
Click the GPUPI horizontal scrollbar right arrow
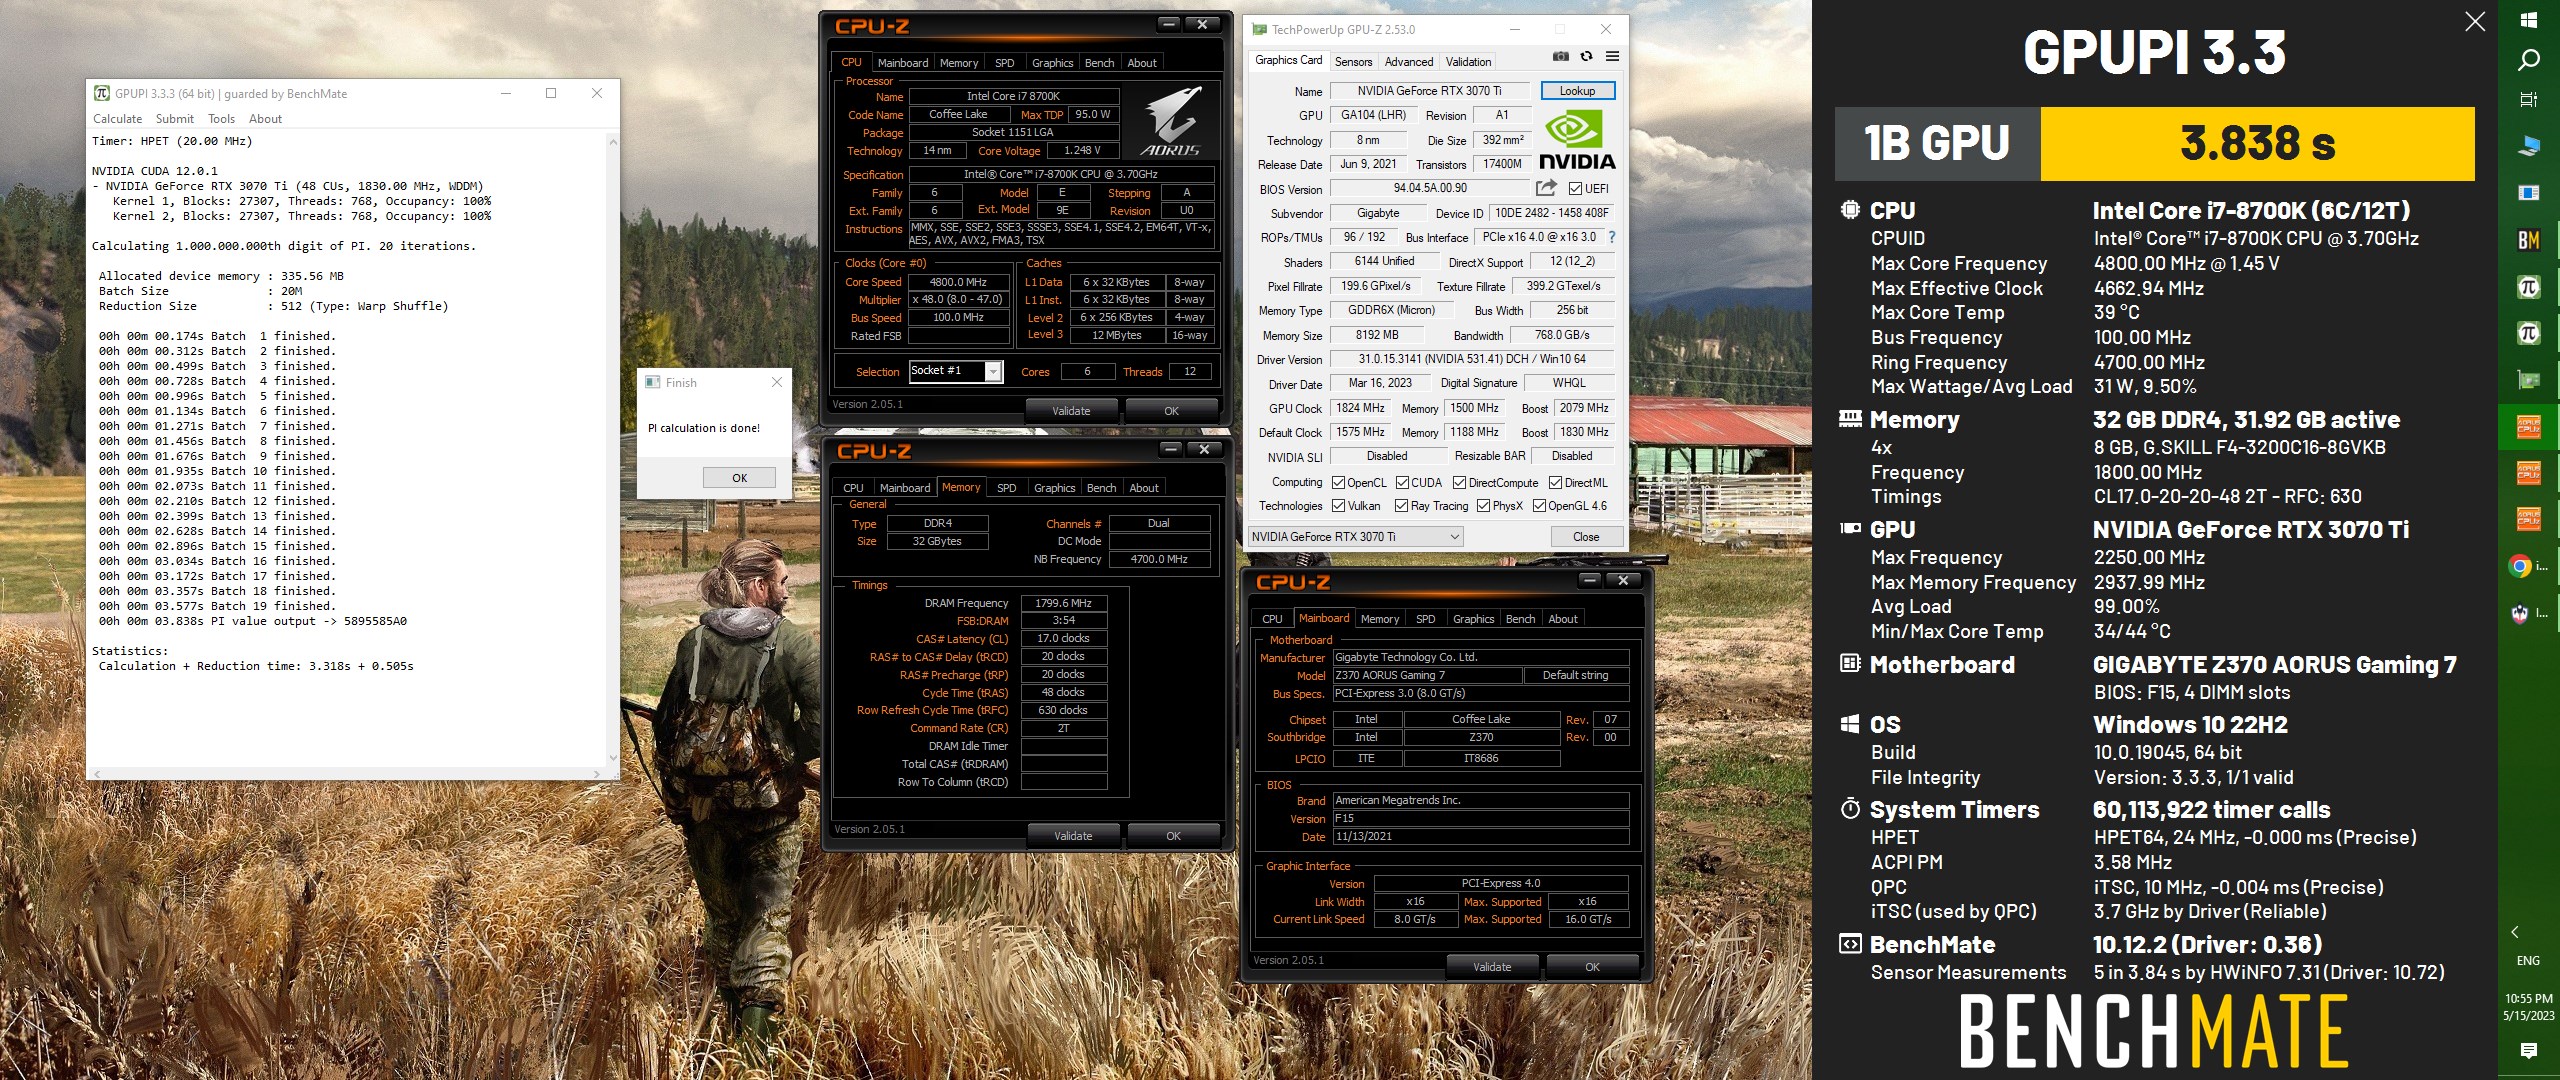598,774
